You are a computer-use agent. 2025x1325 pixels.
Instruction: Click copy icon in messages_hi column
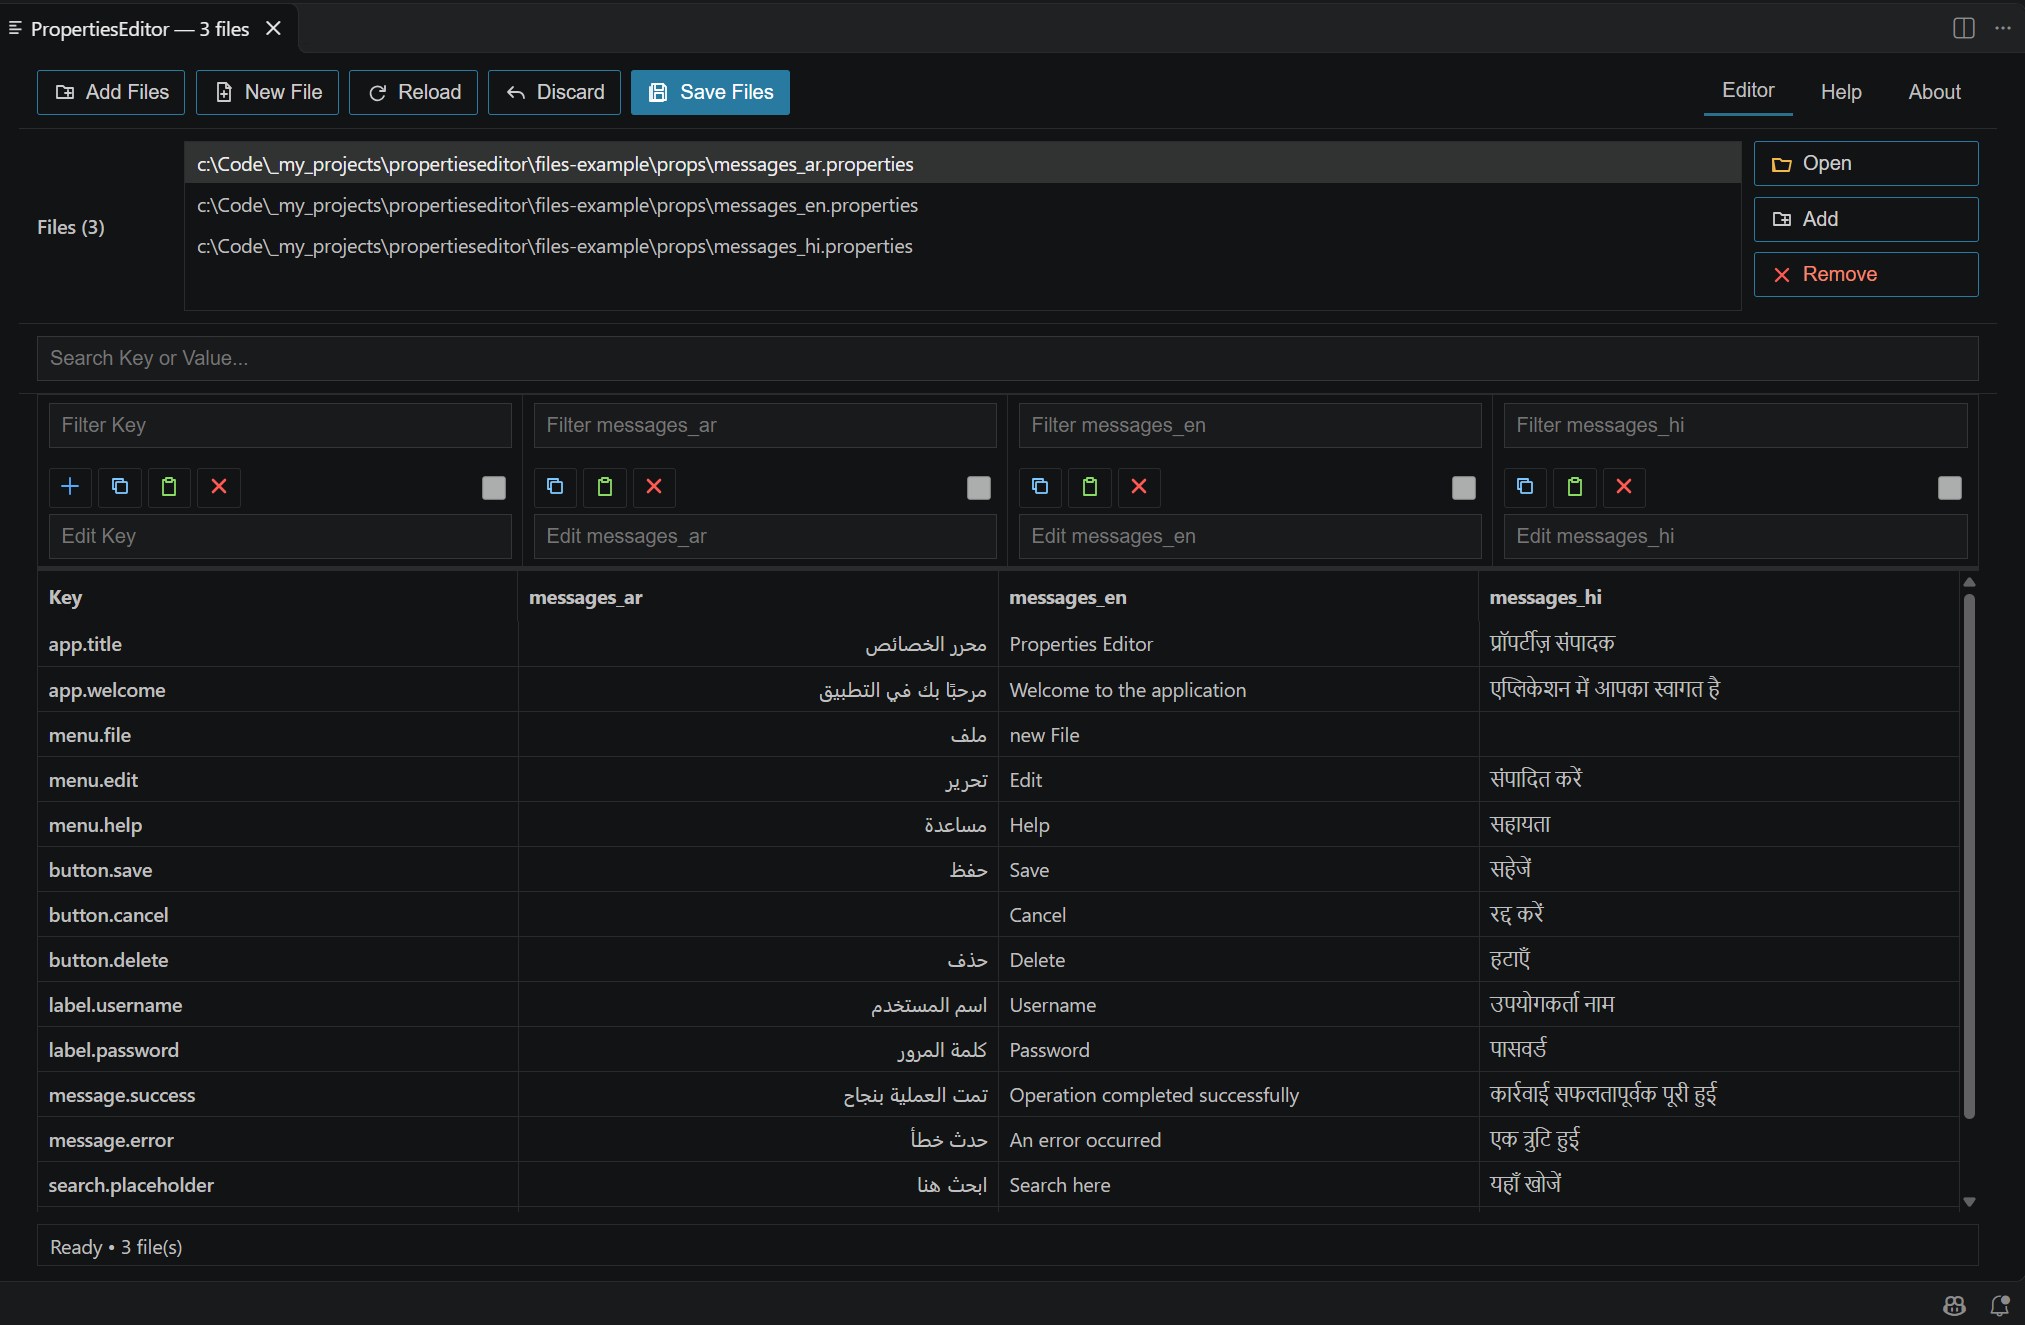(1525, 487)
